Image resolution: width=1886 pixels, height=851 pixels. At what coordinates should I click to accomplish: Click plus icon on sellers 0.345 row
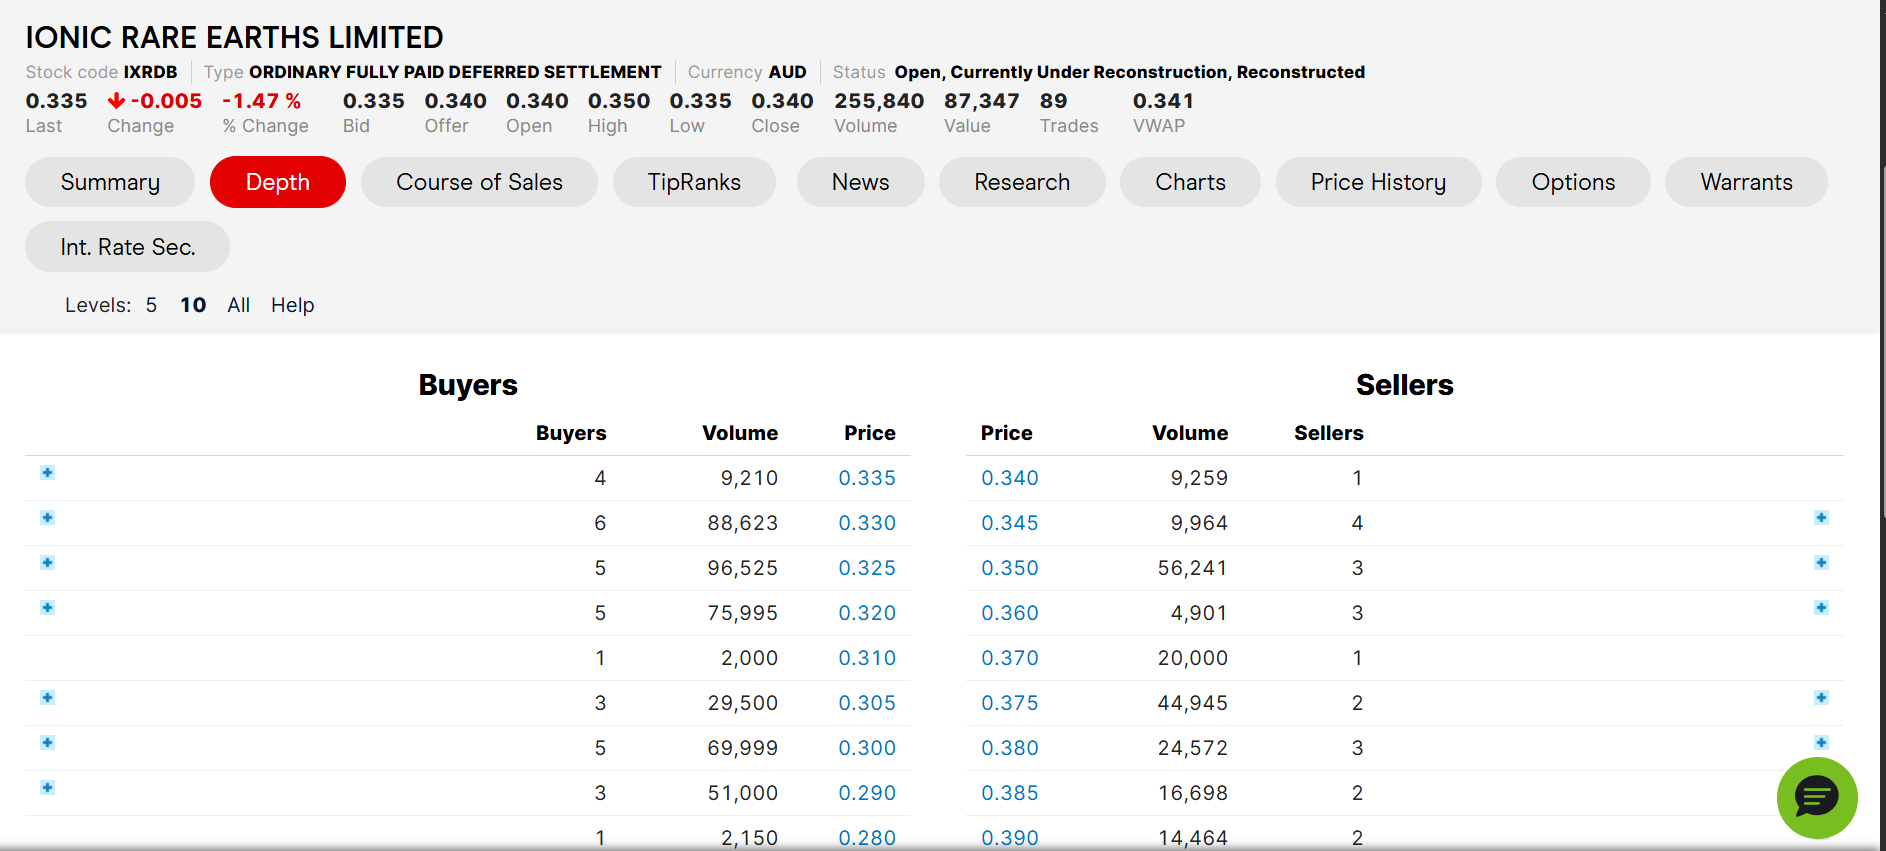click(1821, 518)
